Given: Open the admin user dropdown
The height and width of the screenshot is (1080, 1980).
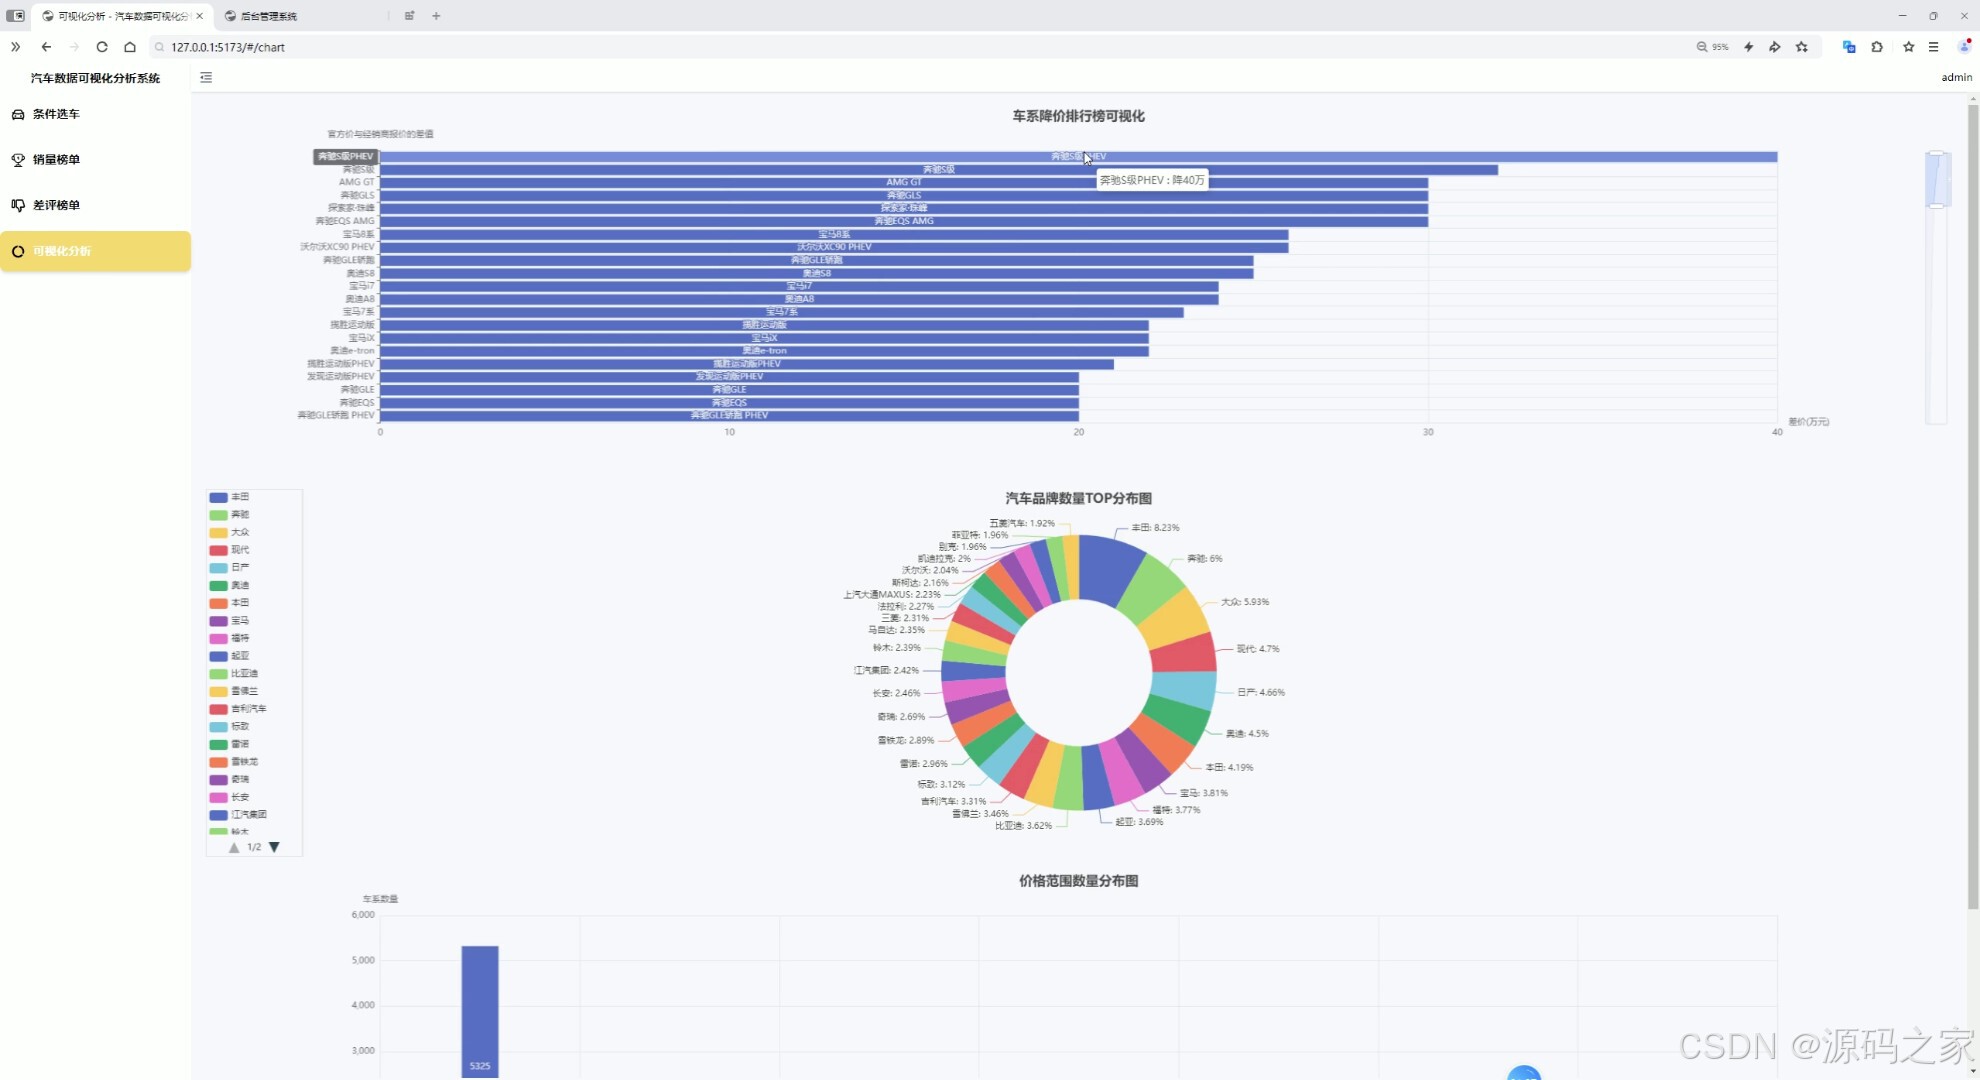Looking at the screenshot, I should [1956, 77].
